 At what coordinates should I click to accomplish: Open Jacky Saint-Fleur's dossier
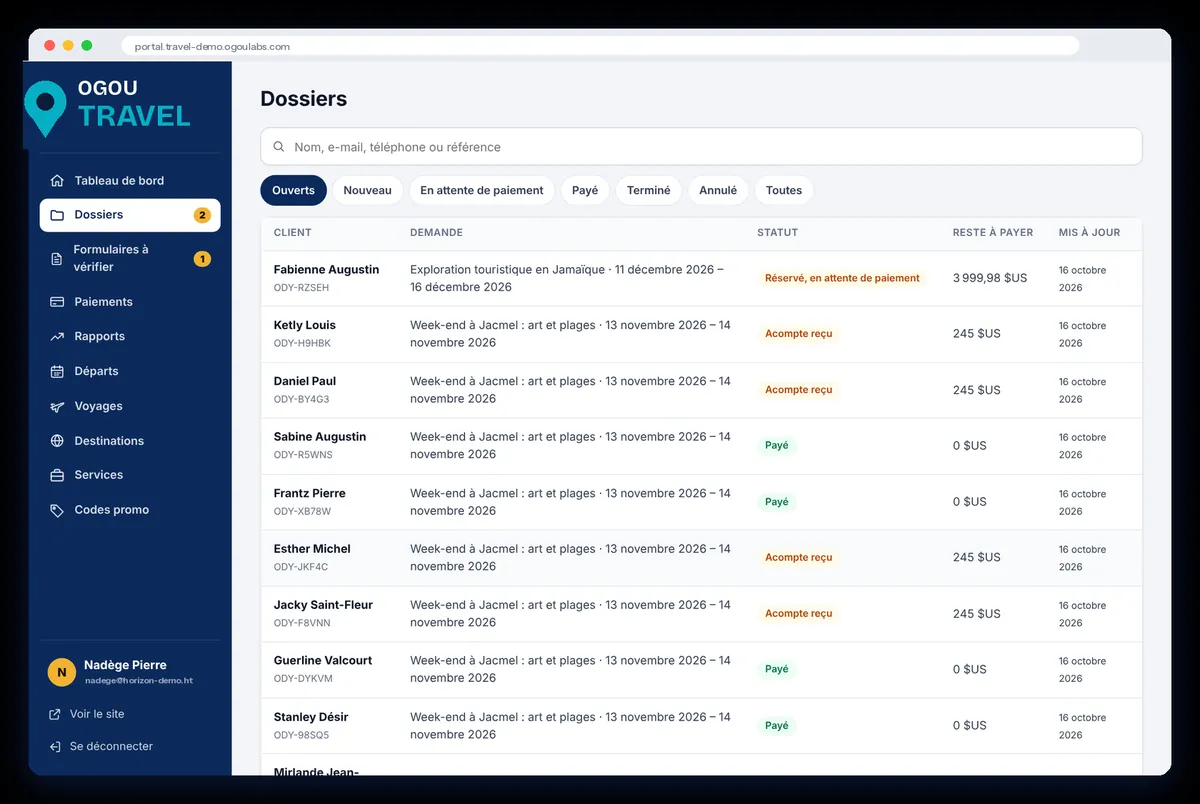click(x=701, y=614)
